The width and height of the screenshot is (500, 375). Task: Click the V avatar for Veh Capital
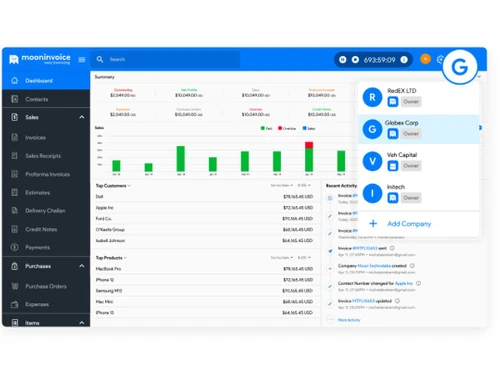(372, 161)
